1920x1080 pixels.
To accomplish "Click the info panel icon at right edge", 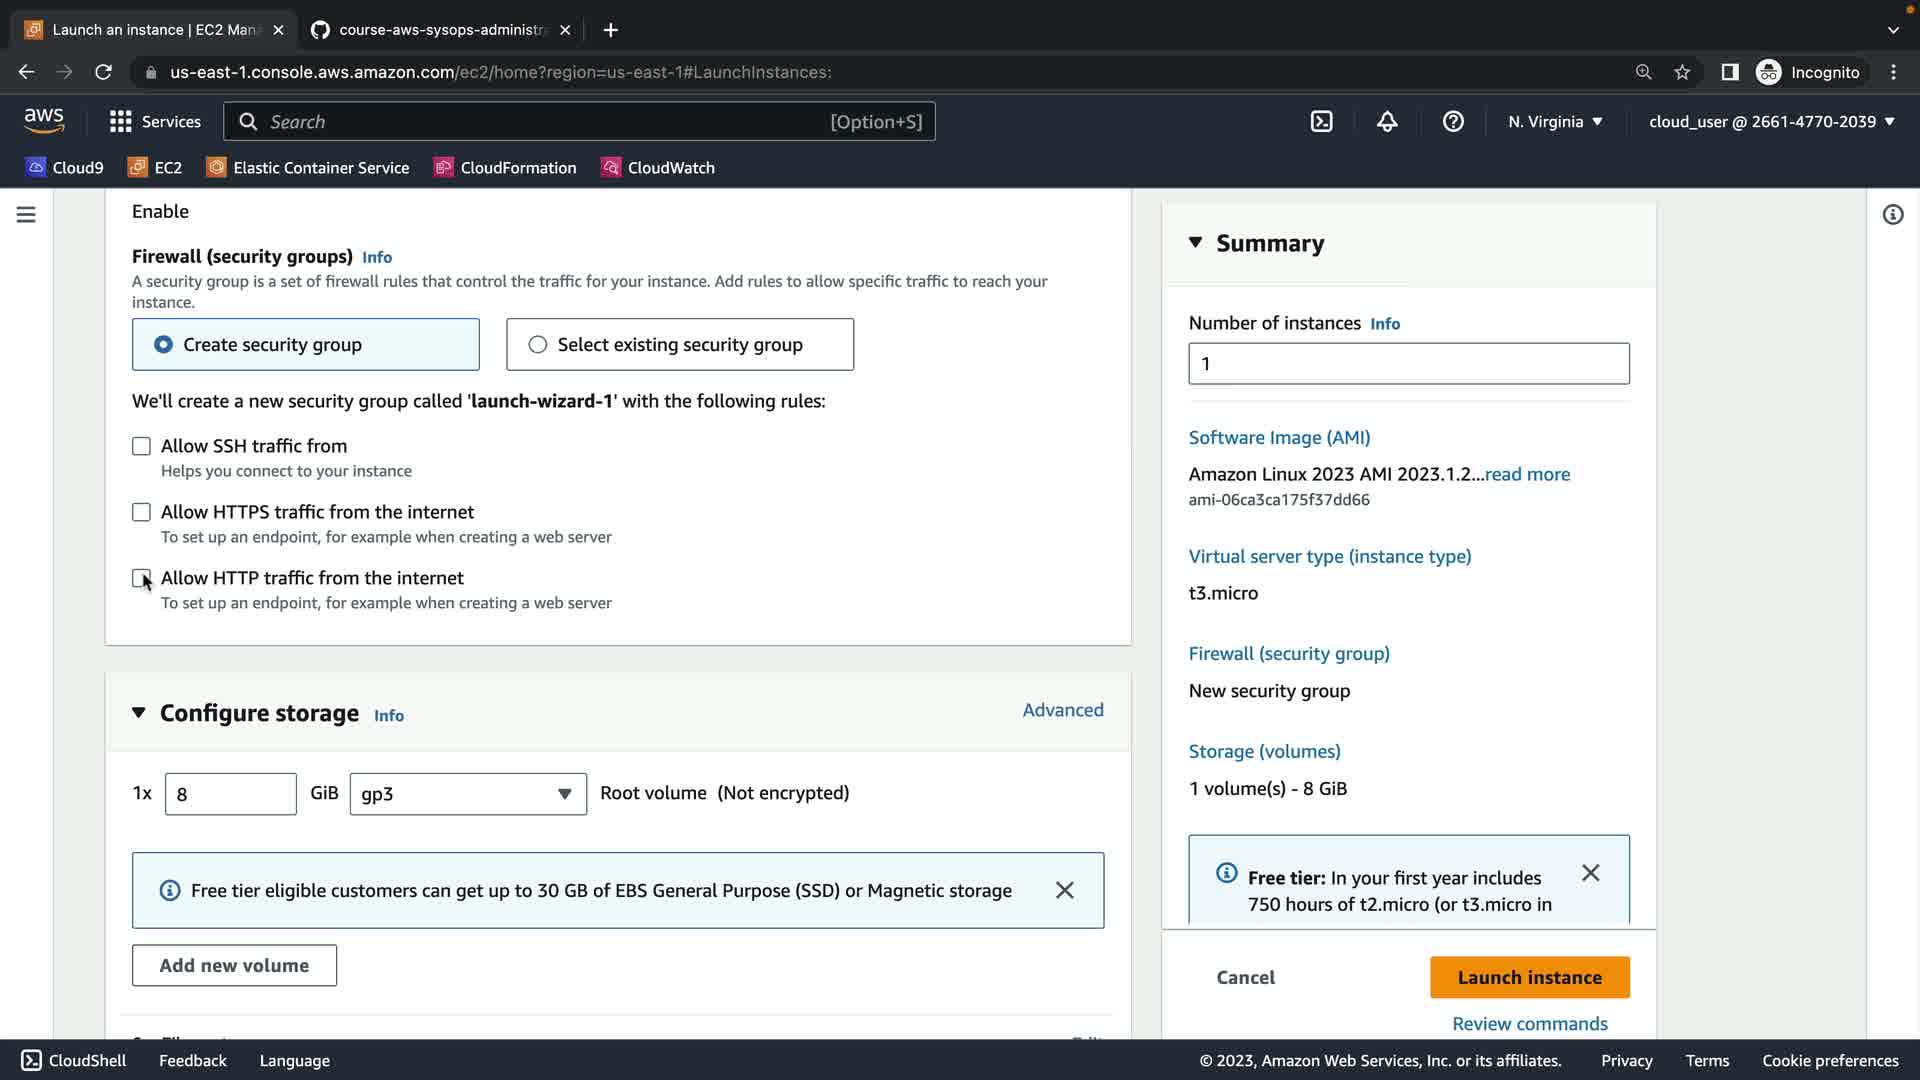I will click(1892, 215).
